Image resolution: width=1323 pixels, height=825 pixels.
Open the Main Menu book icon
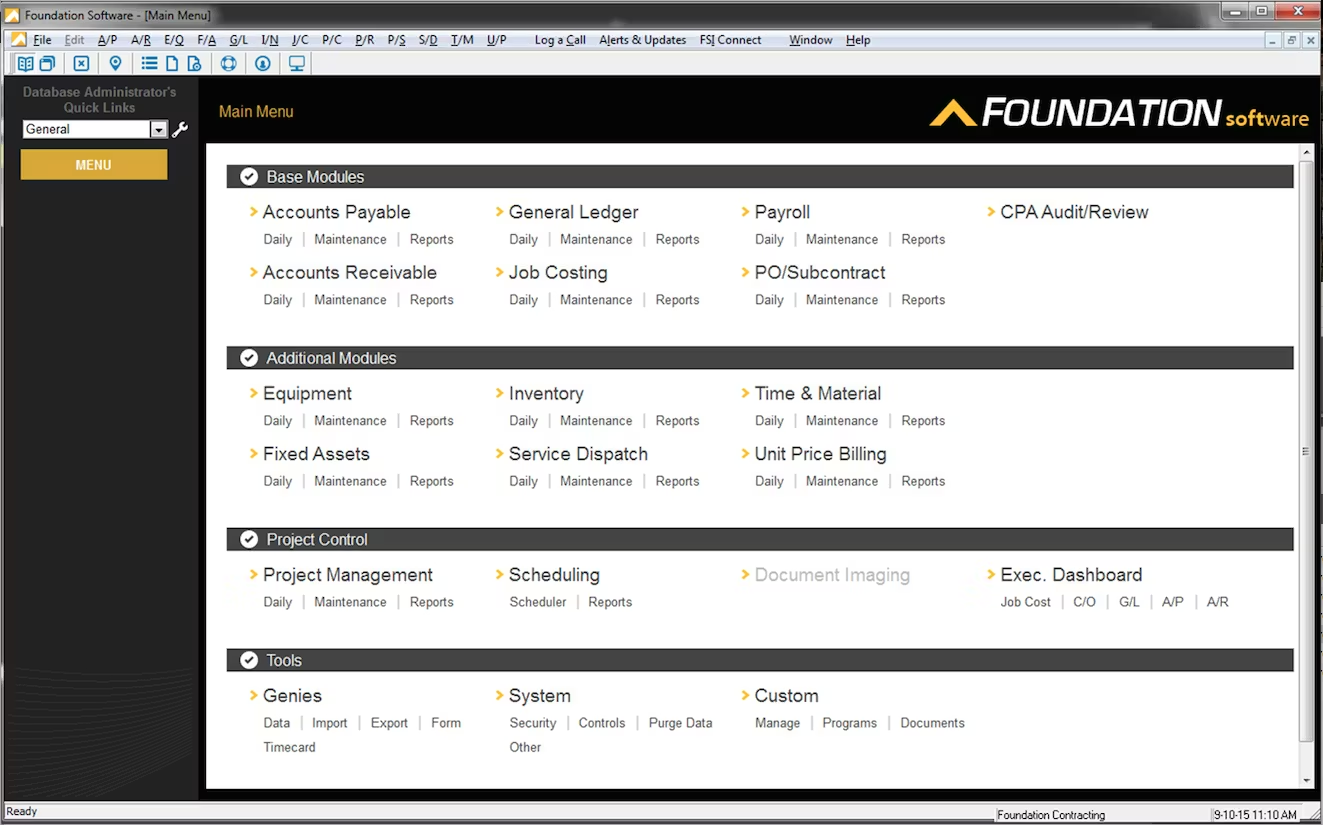[x=25, y=63]
